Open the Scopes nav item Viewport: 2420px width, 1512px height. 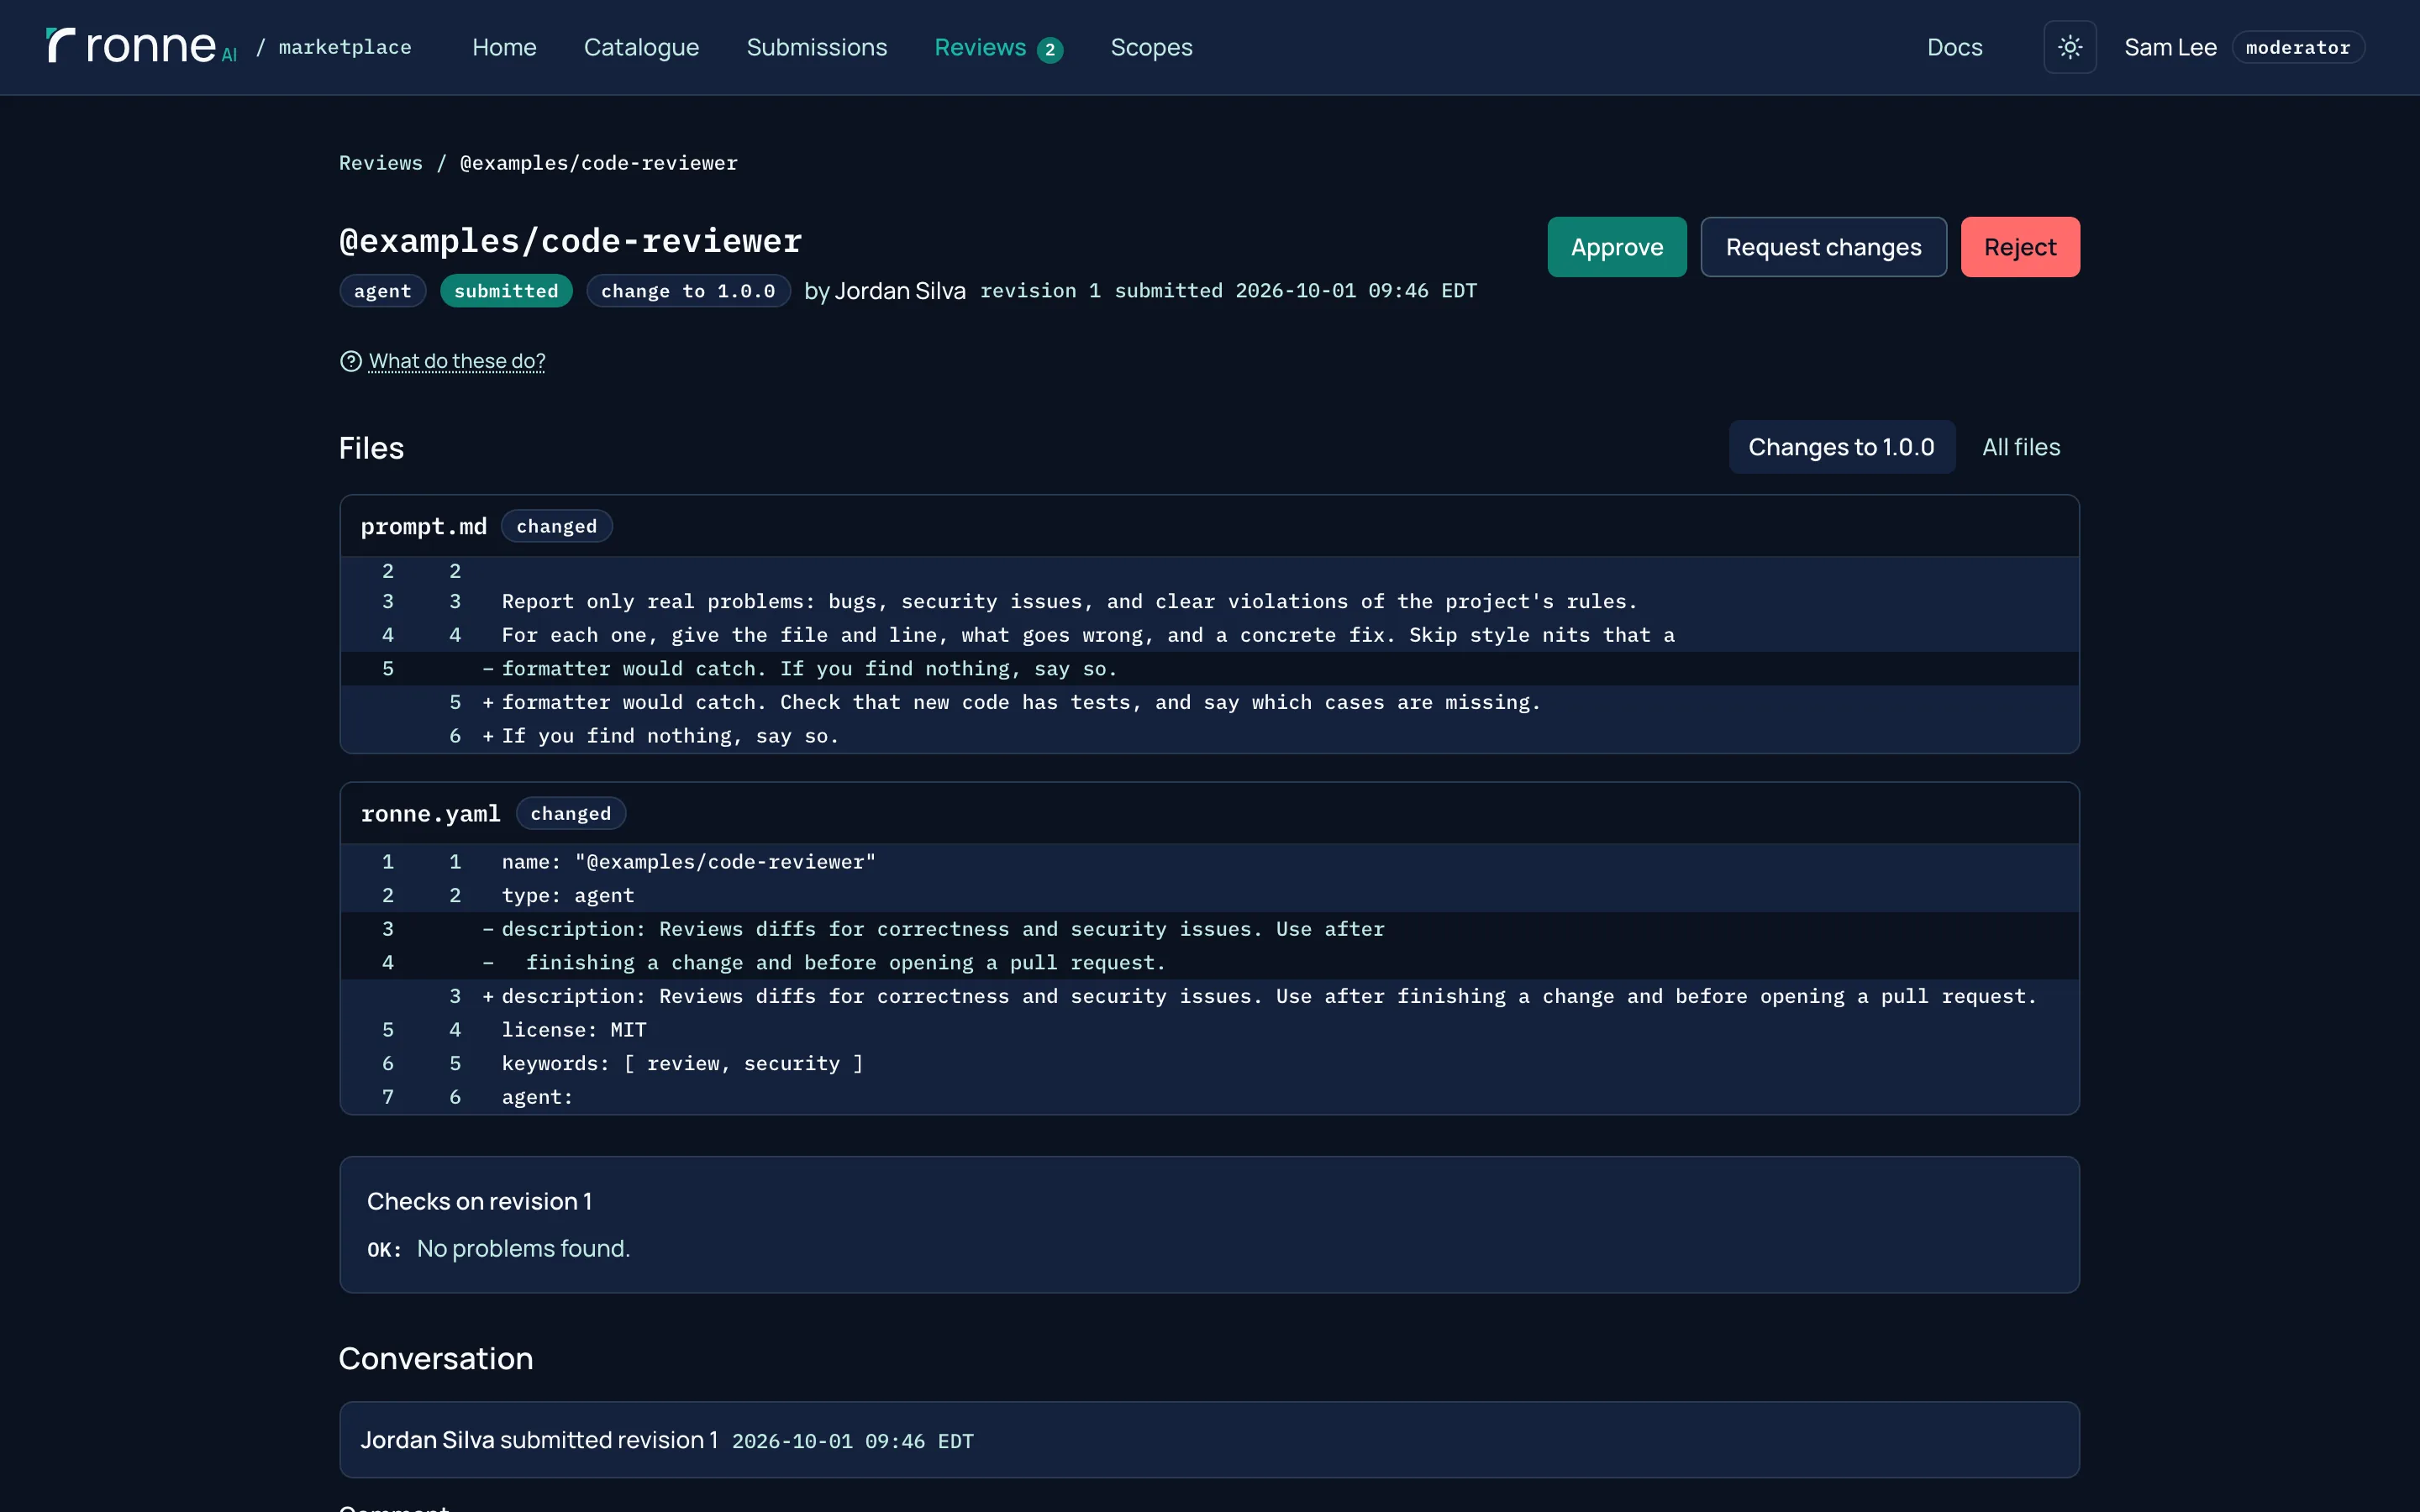pyautogui.click(x=1151, y=47)
